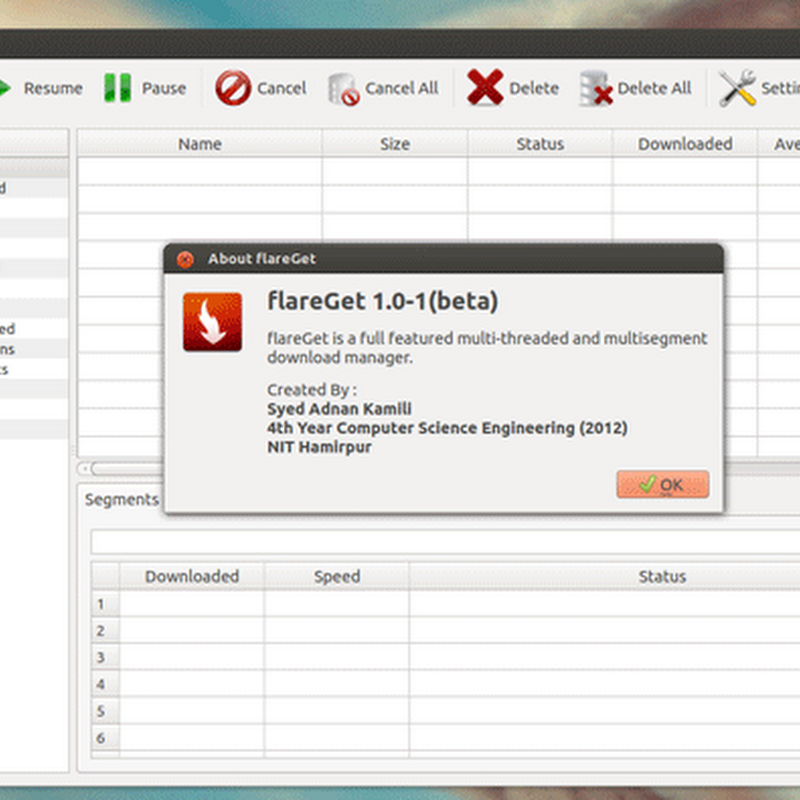Select segment row 5
800x800 pixels.
click(105, 711)
